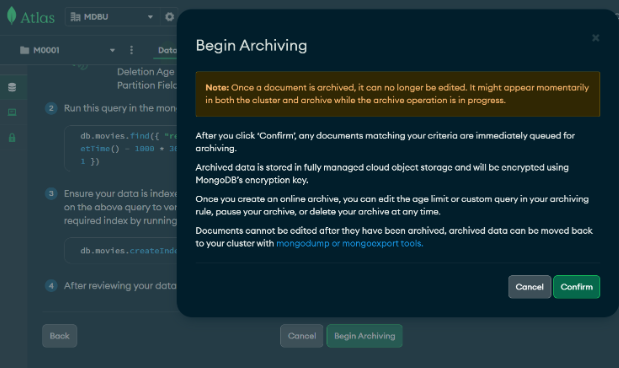619x368 pixels.
Task: Click the db.movies.find query code box
Action: [x=121, y=148]
